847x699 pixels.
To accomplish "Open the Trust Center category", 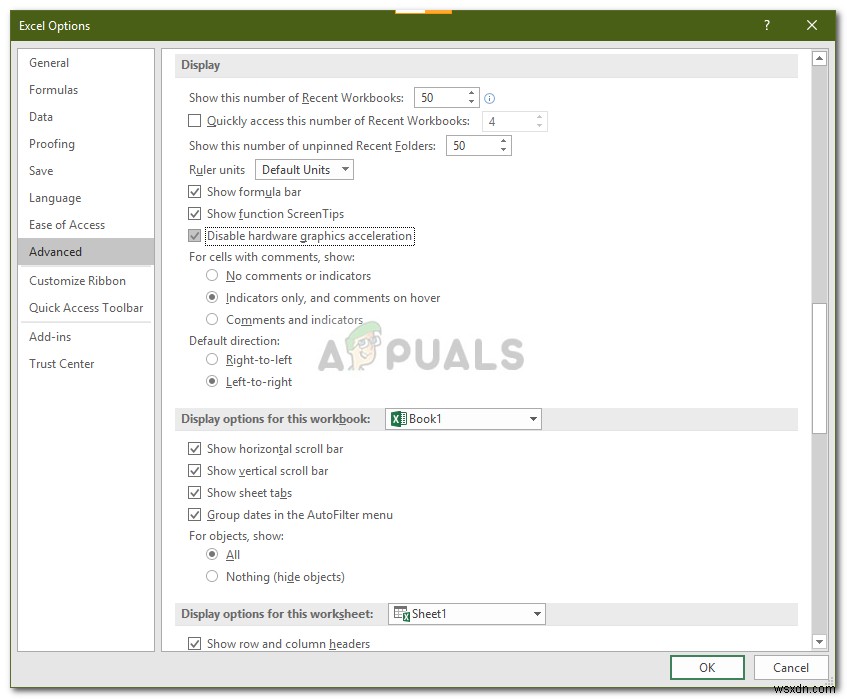I will pyautogui.click(x=86, y=364).
